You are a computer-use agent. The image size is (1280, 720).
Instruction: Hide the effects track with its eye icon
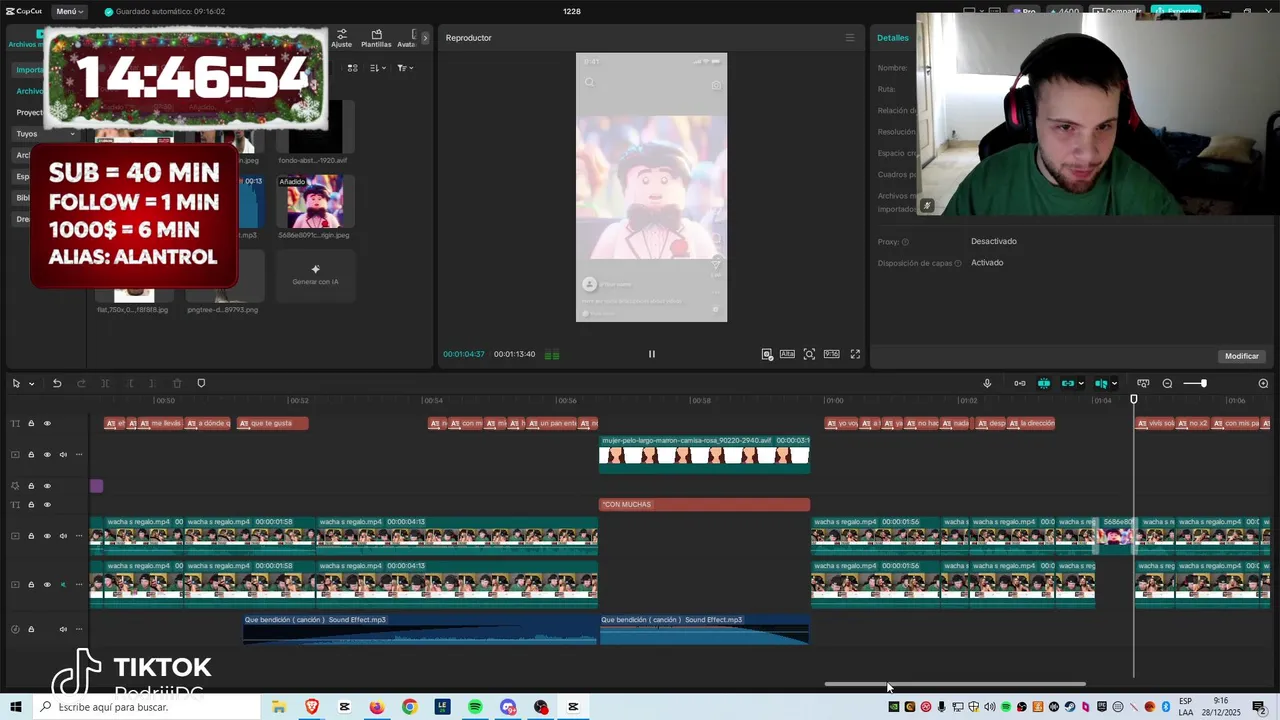click(x=47, y=486)
